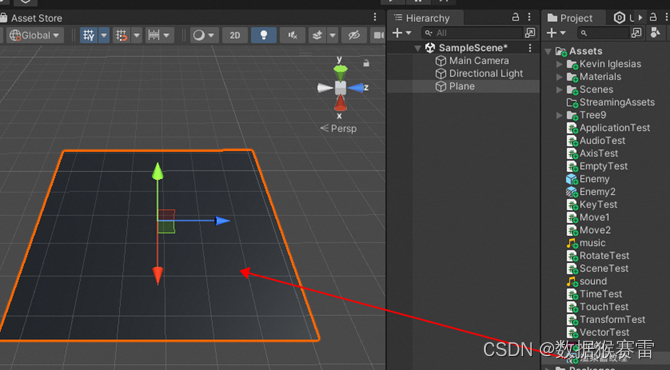Click the green Y axis gizmo cone

click(340, 73)
